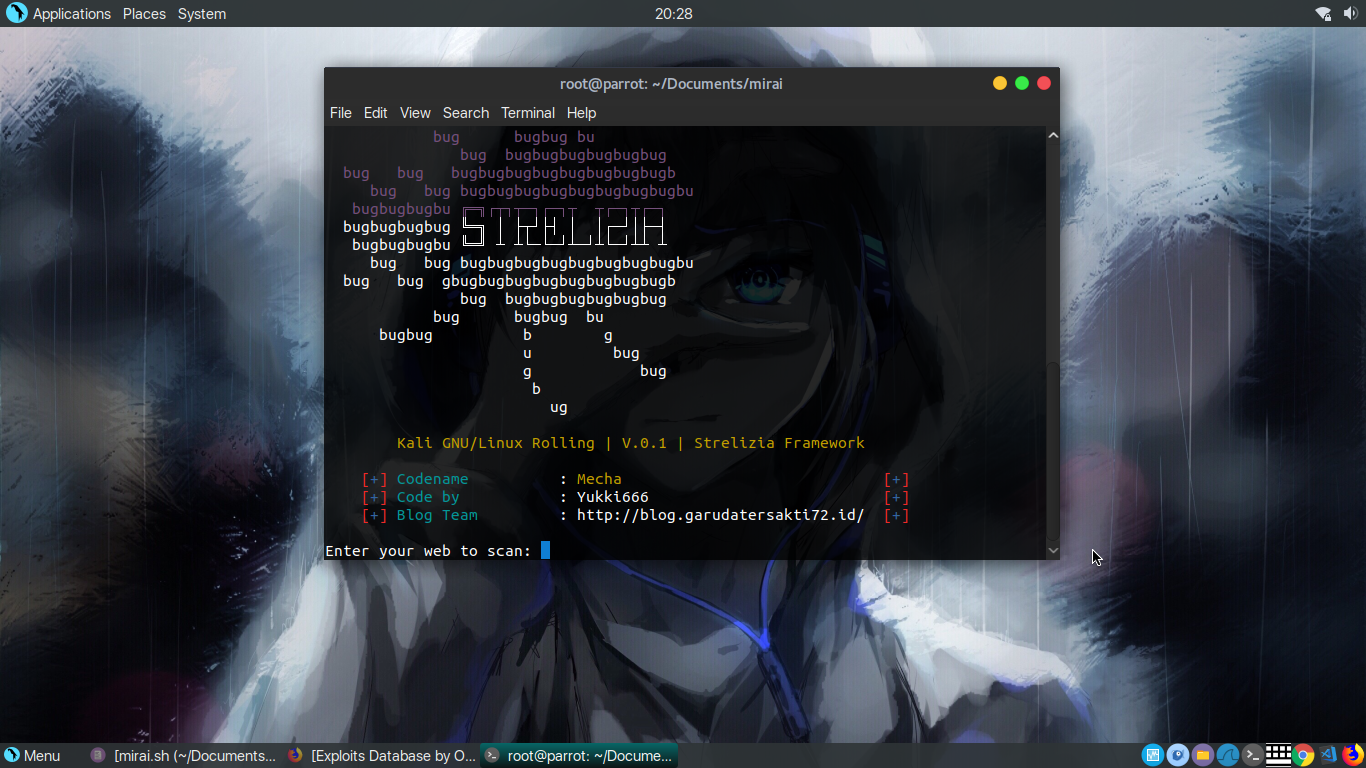
Task: Launch Visual Studio Code from bottom panel
Action: point(1328,755)
